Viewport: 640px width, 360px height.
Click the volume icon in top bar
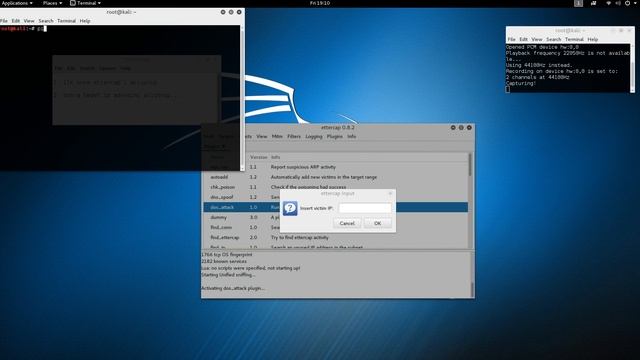click(x=618, y=3)
